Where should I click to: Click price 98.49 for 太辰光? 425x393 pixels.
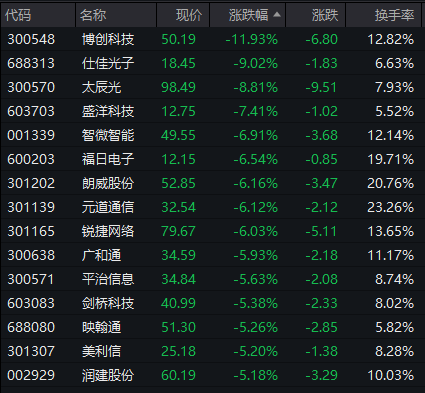pyautogui.click(x=178, y=87)
